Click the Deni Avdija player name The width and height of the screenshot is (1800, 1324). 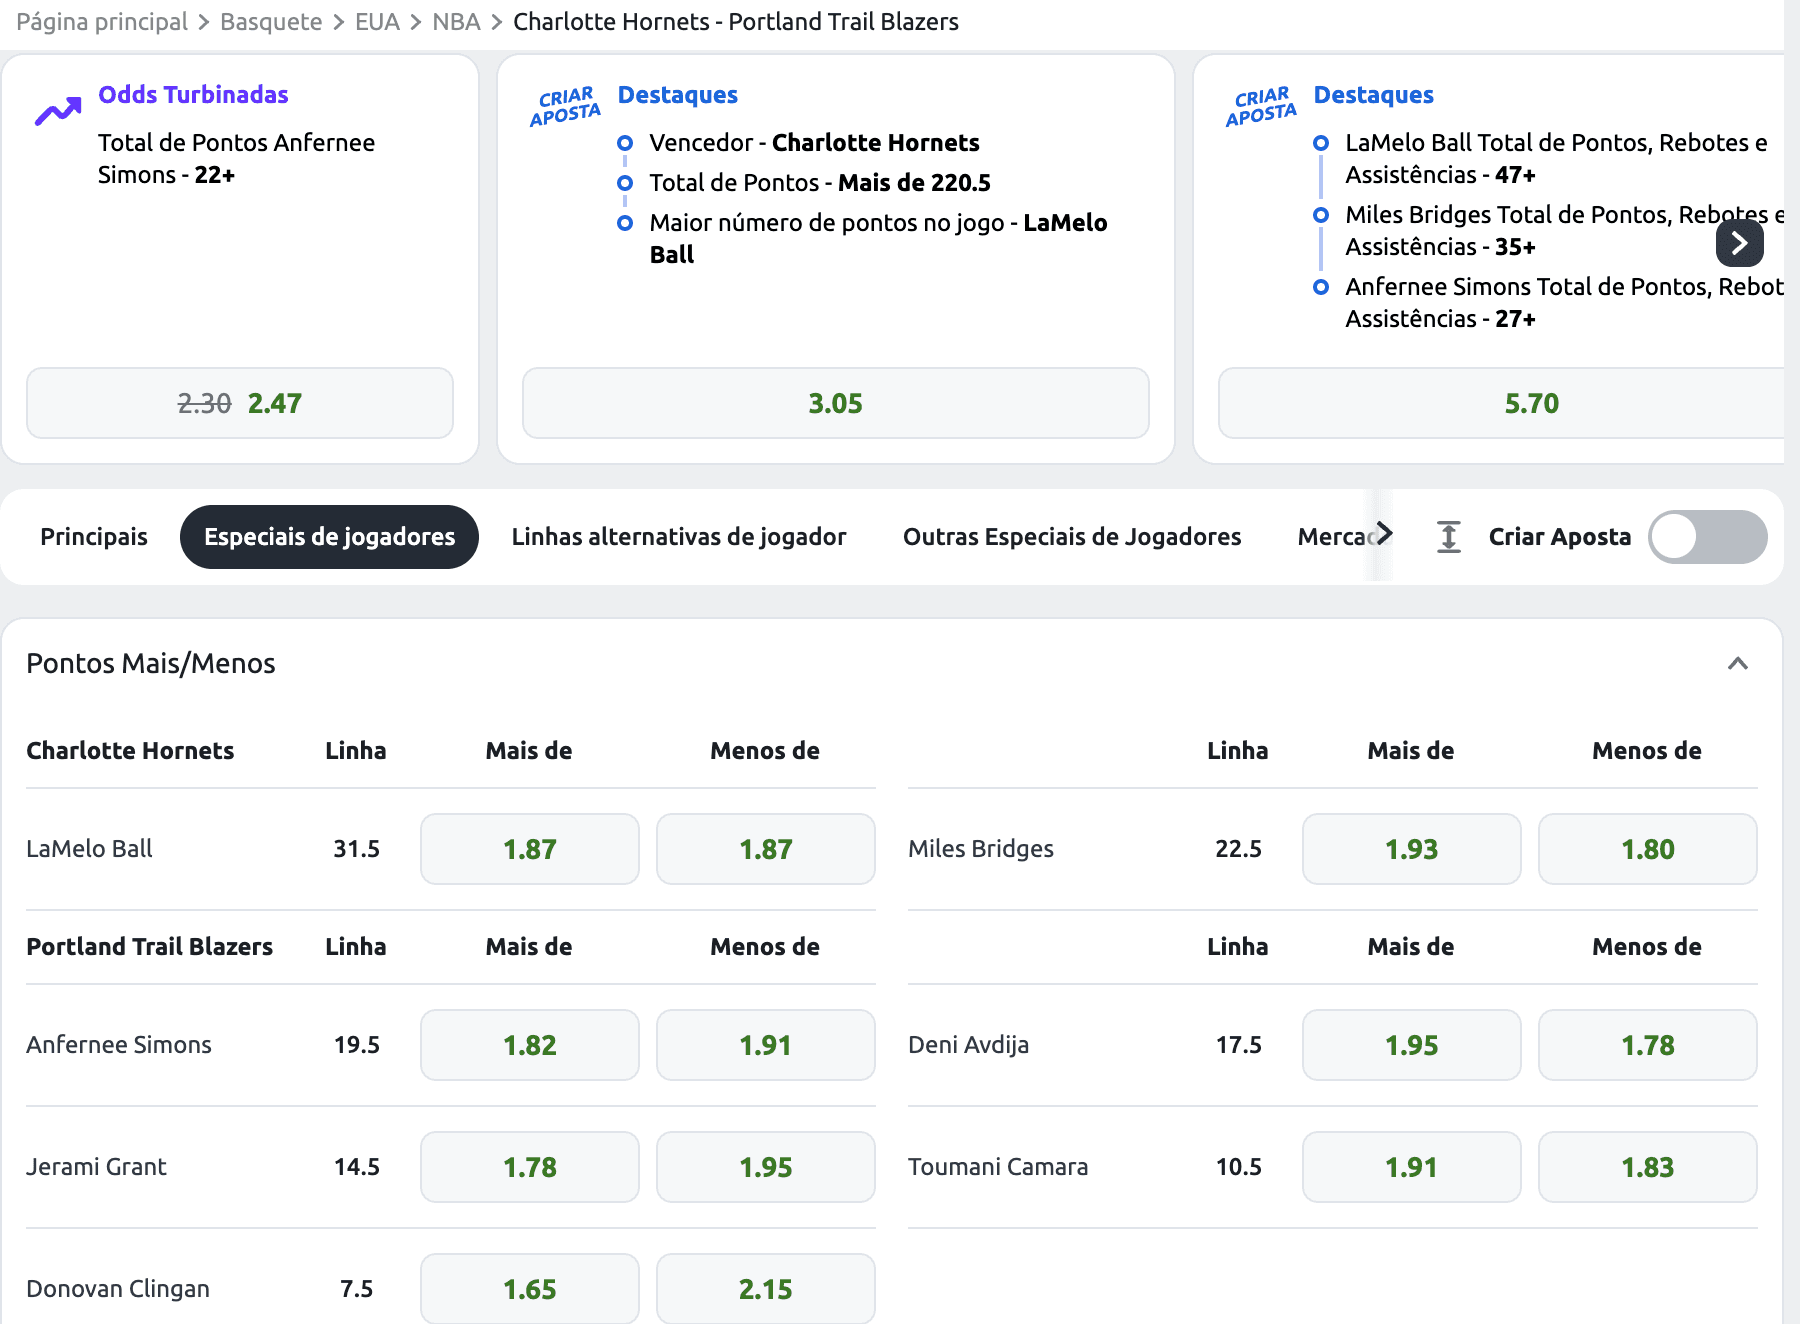coord(968,1045)
